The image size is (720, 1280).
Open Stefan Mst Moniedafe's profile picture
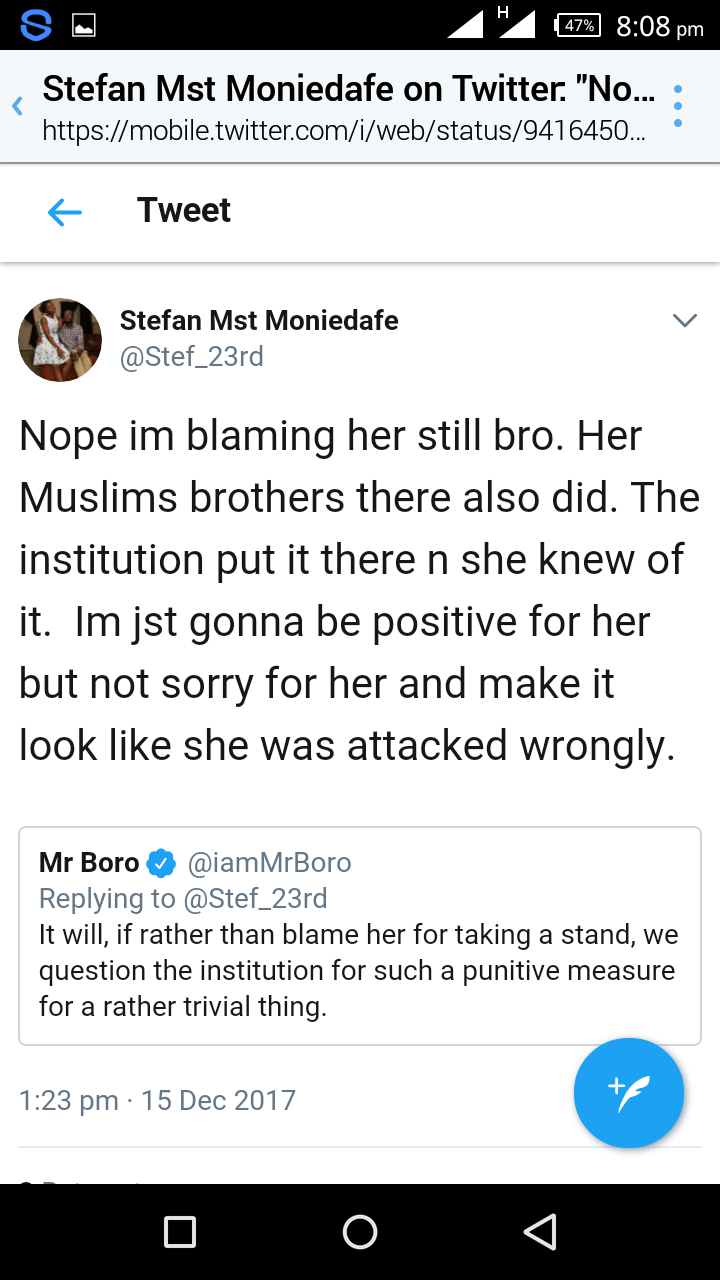click(60, 339)
